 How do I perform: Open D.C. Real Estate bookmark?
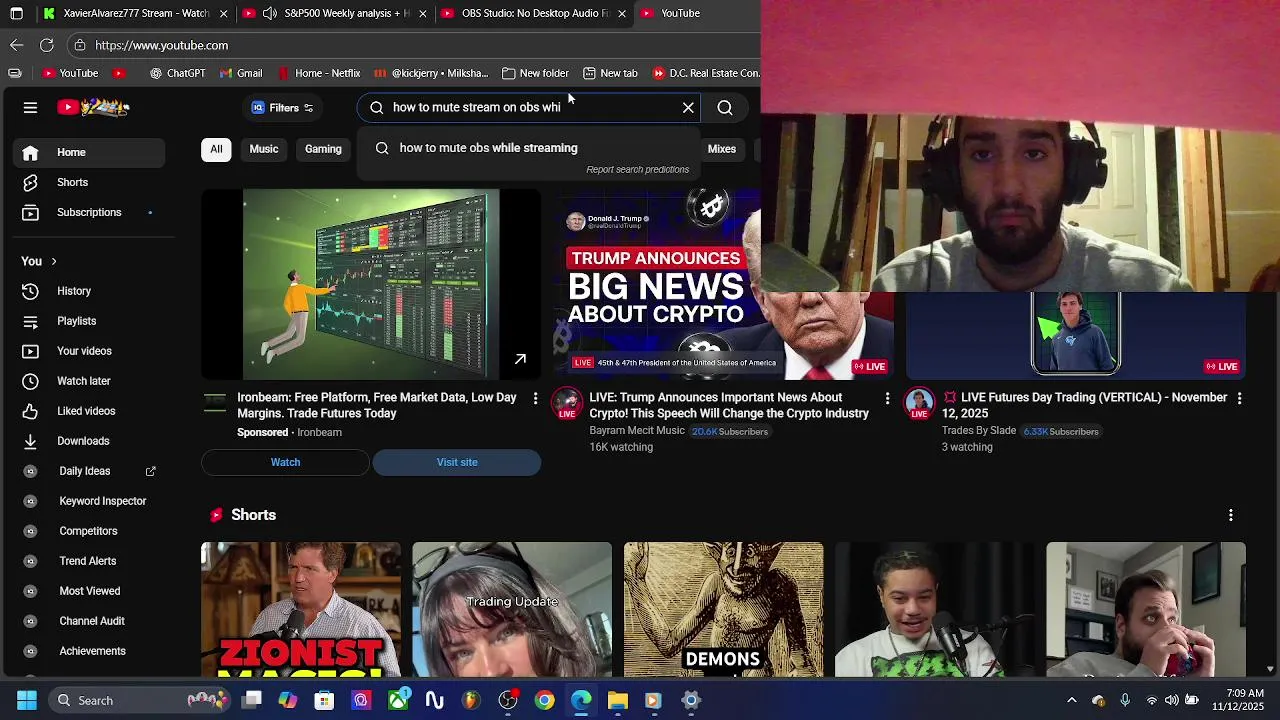[x=706, y=73]
